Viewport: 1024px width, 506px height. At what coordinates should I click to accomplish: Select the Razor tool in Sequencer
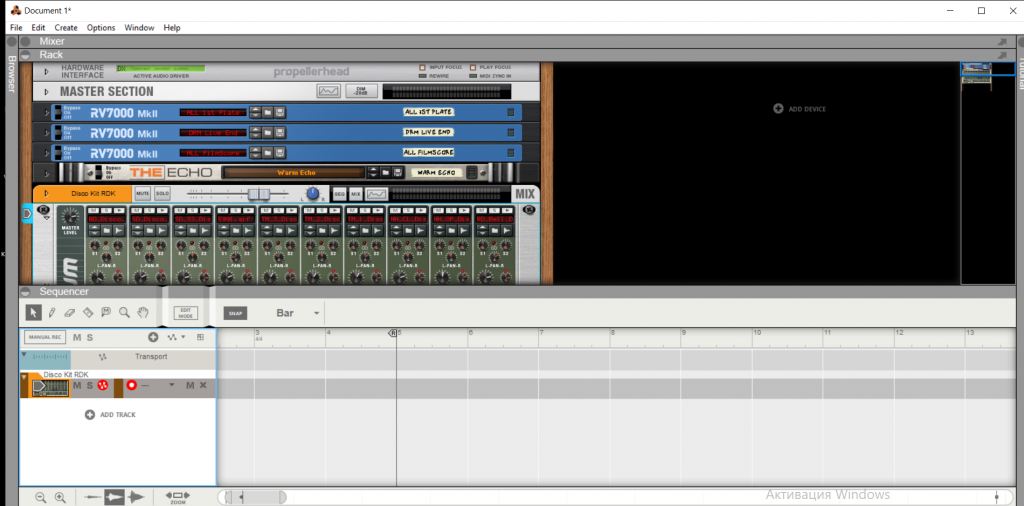(88, 313)
